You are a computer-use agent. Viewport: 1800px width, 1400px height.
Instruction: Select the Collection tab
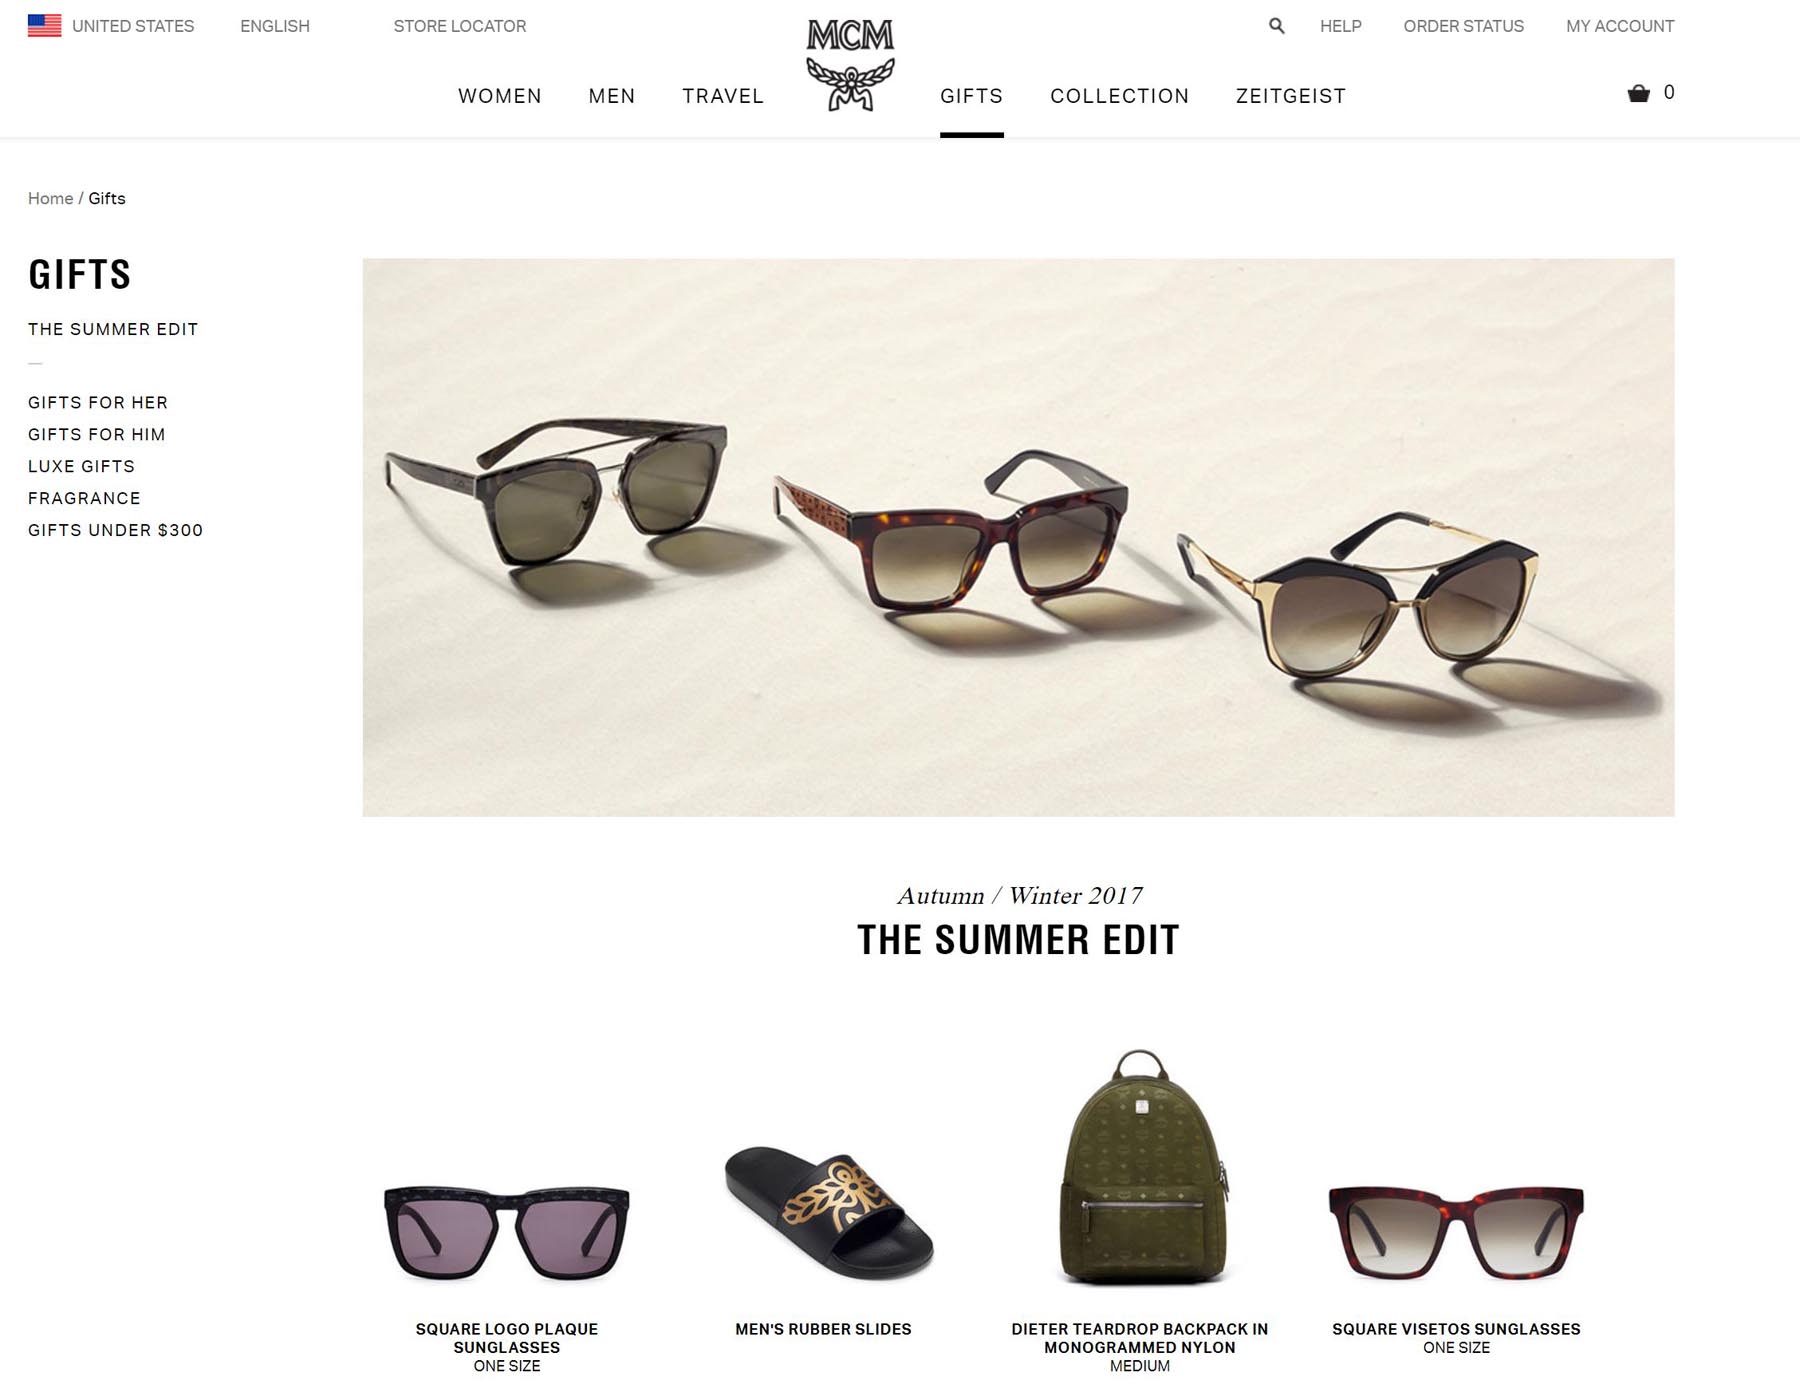1119,96
